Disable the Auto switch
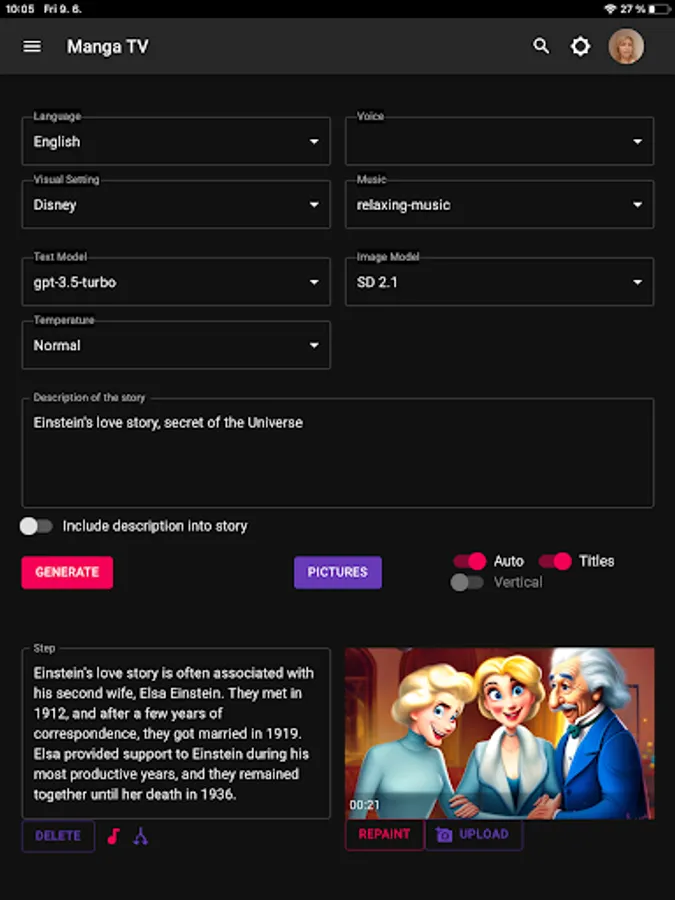The height and width of the screenshot is (900, 675). point(470,561)
